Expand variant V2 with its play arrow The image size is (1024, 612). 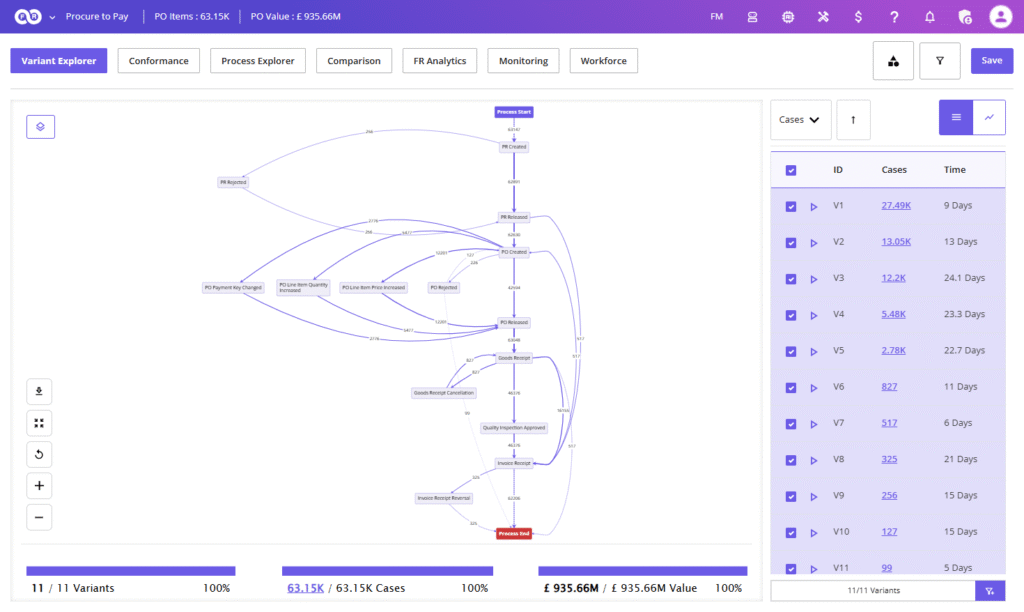point(814,242)
